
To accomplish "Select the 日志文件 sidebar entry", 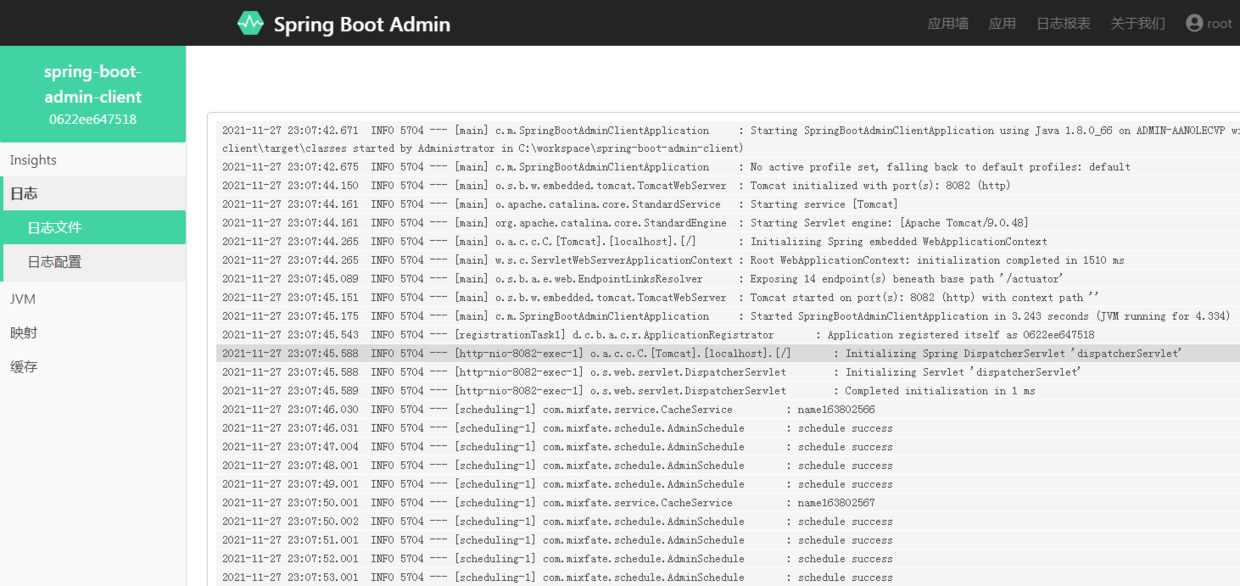I will click(x=93, y=228).
